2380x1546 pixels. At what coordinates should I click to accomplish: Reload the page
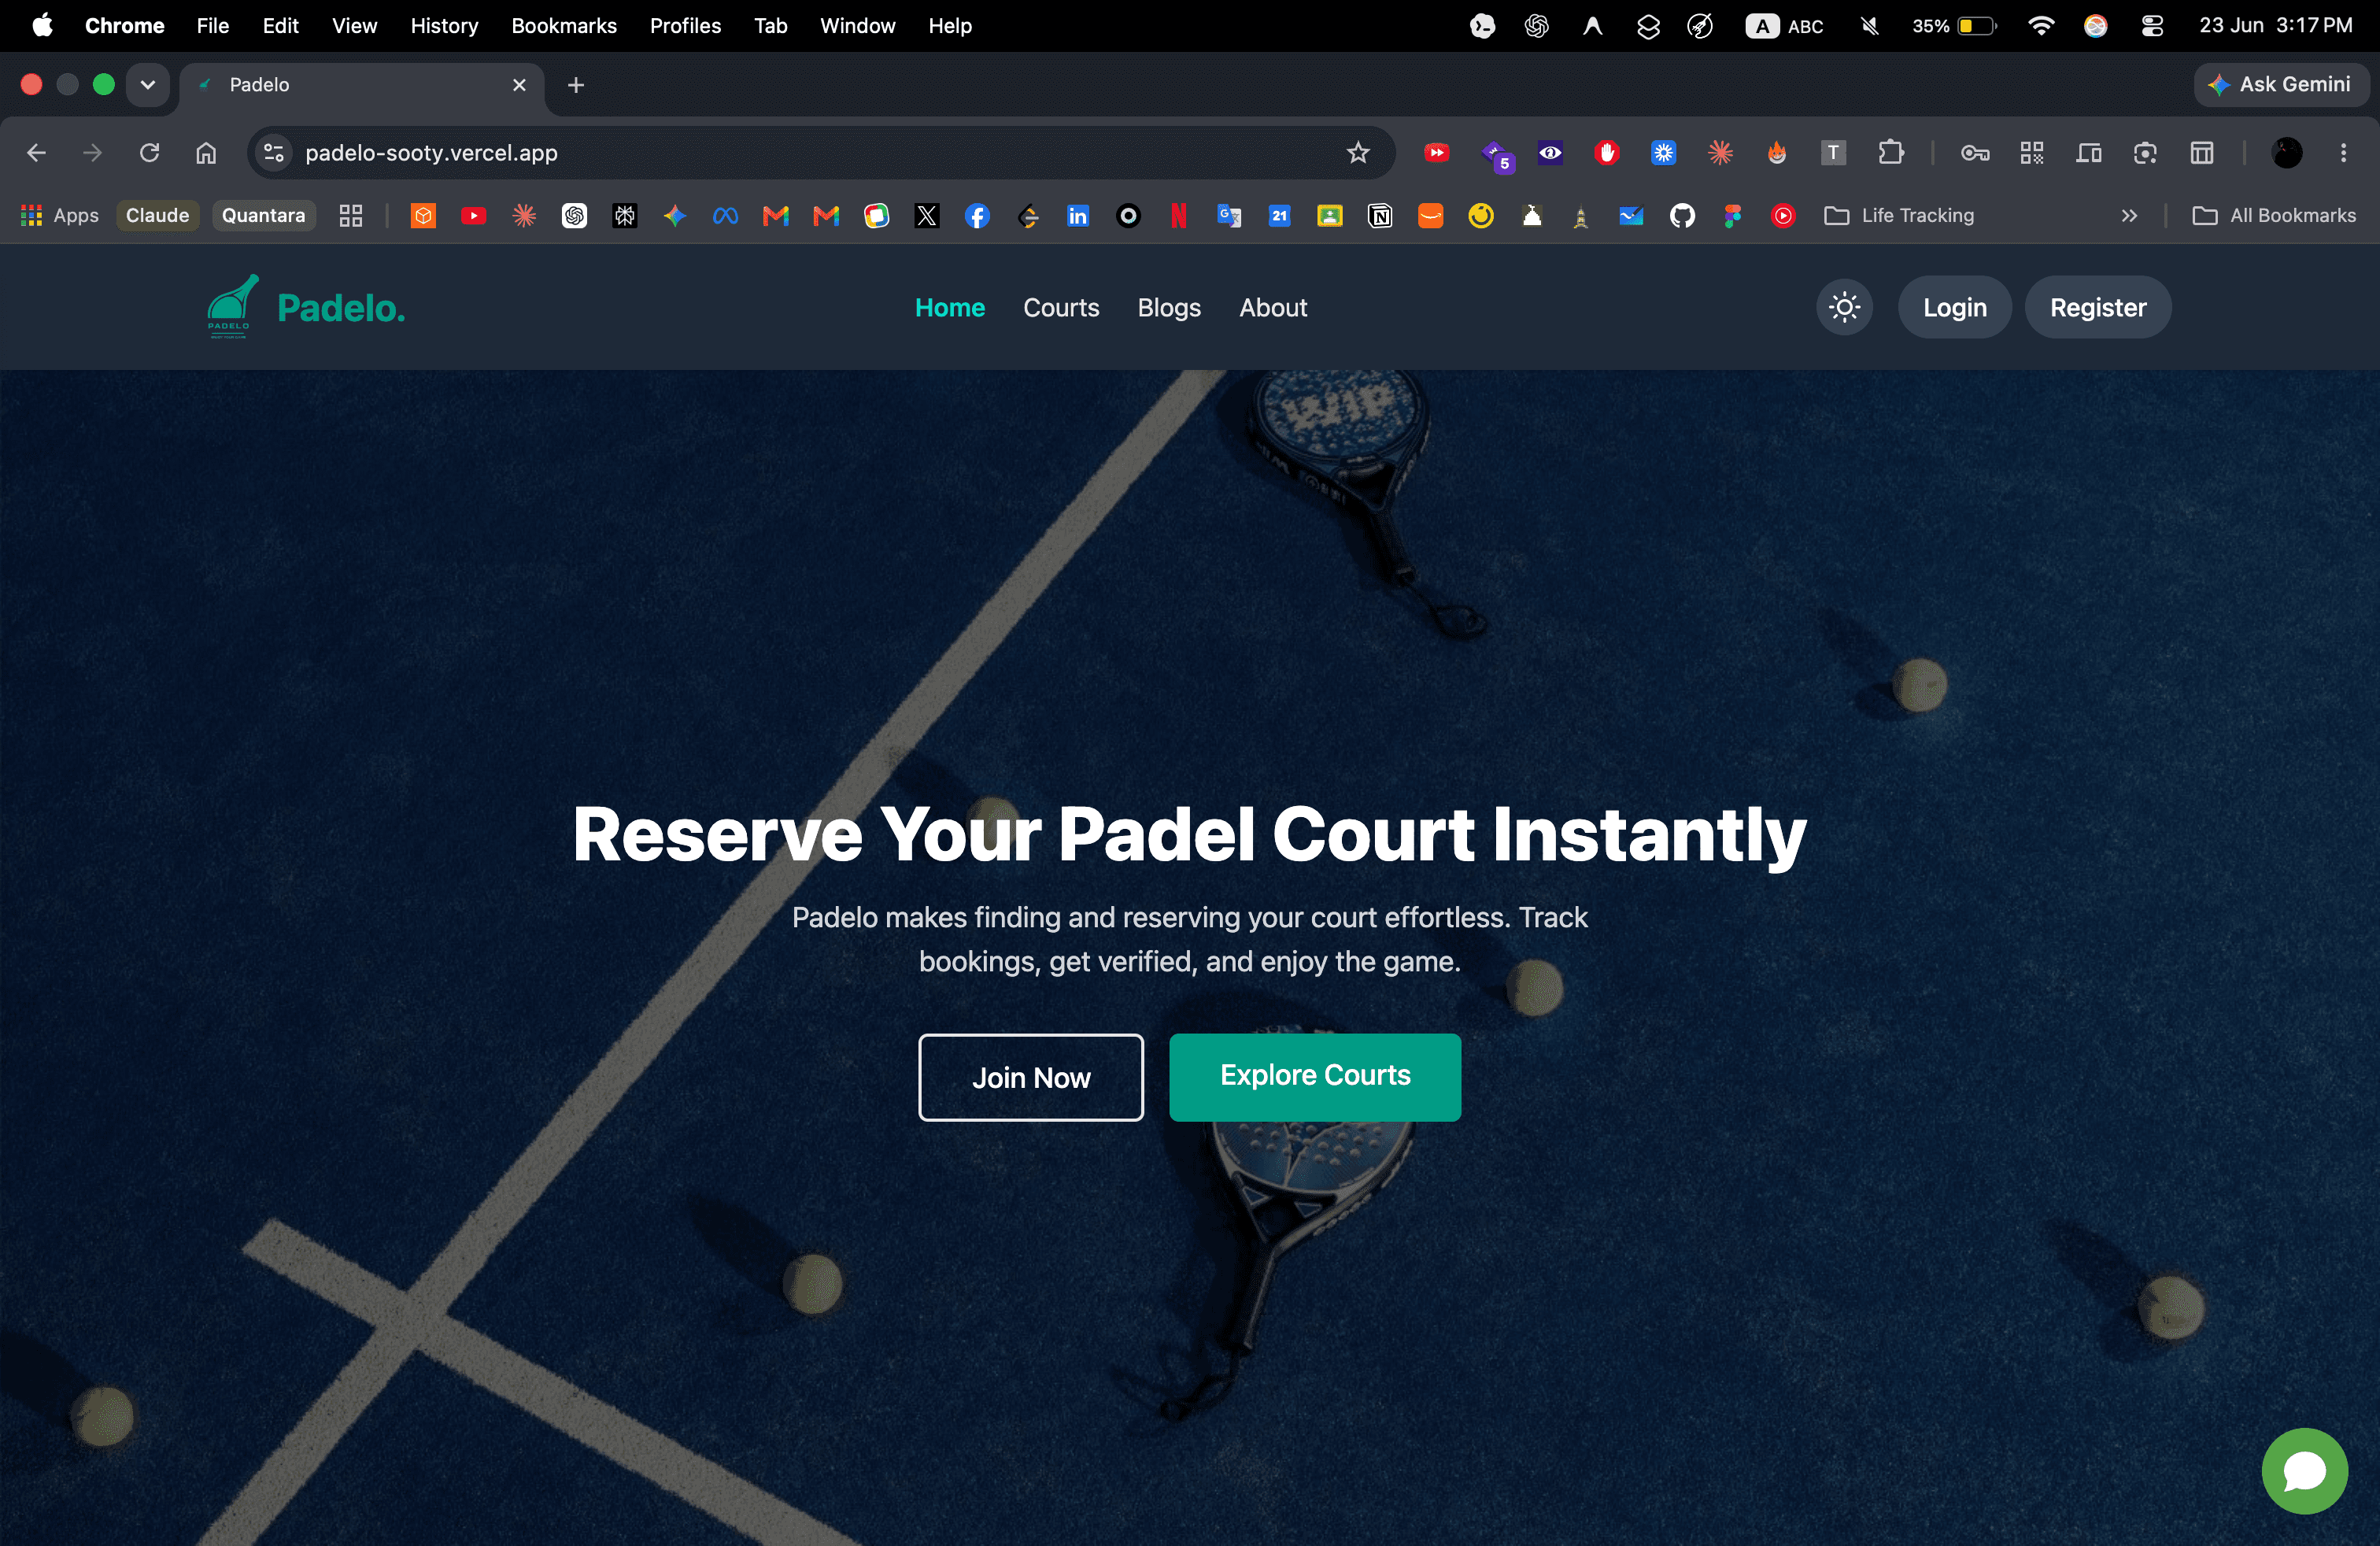coord(149,153)
